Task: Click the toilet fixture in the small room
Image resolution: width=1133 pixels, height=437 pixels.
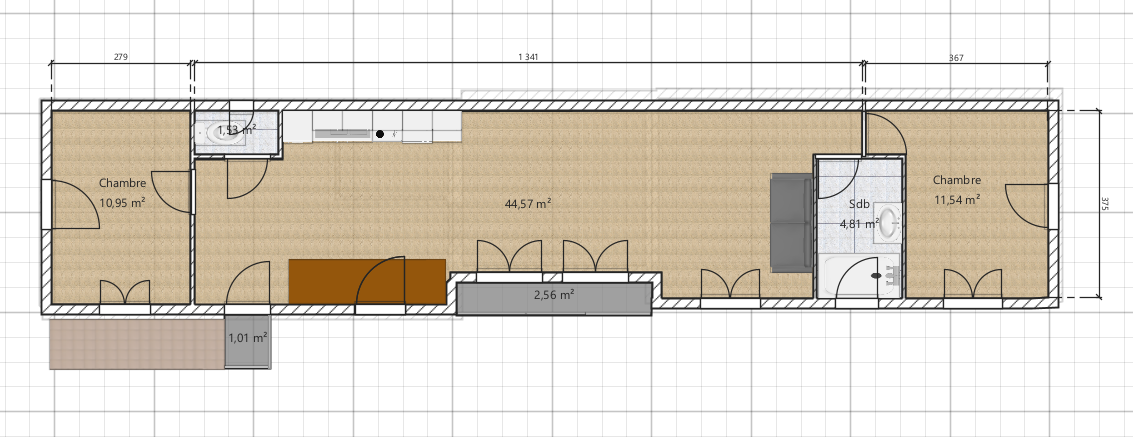Action: point(225,133)
